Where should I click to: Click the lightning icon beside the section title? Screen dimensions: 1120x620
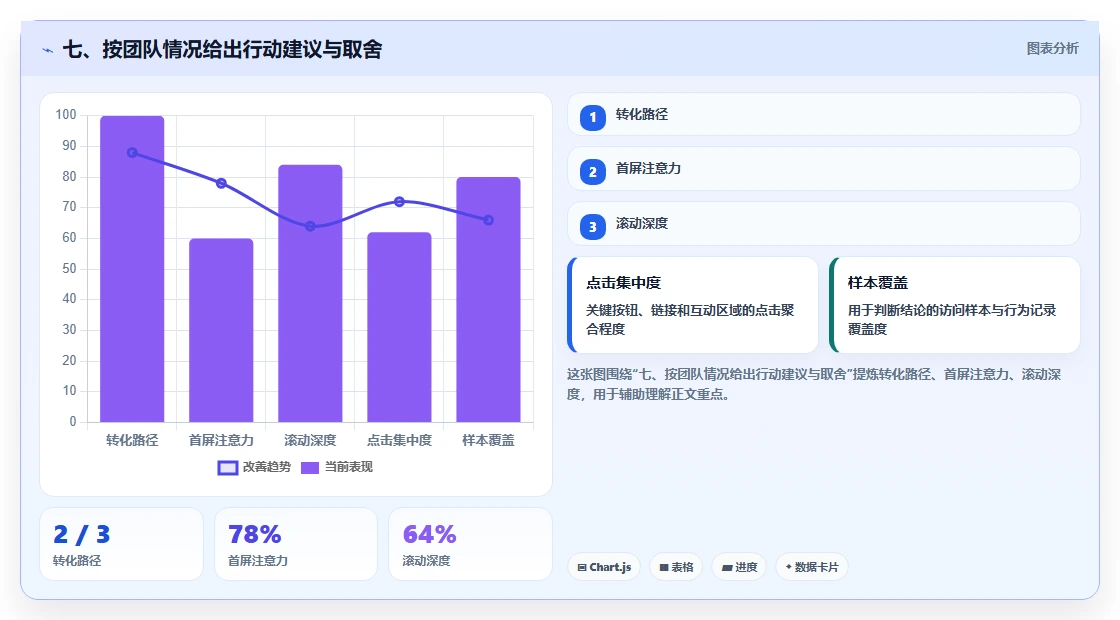[x=48, y=50]
